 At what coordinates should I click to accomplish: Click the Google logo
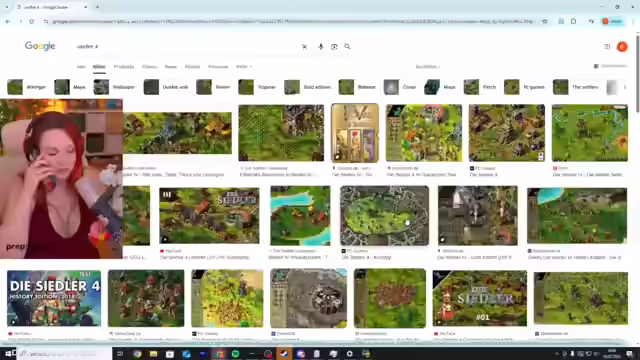tap(40, 46)
